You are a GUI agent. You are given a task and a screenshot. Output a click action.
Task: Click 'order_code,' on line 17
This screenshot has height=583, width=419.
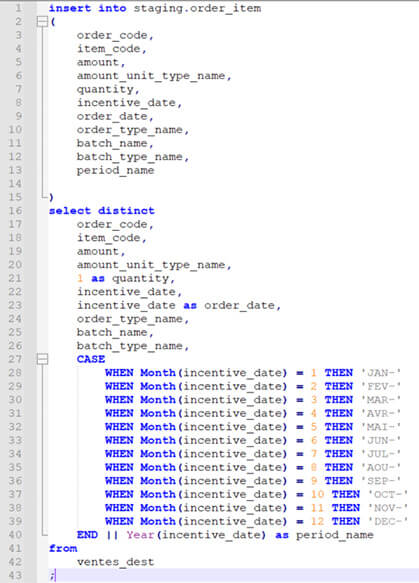(x=115, y=225)
